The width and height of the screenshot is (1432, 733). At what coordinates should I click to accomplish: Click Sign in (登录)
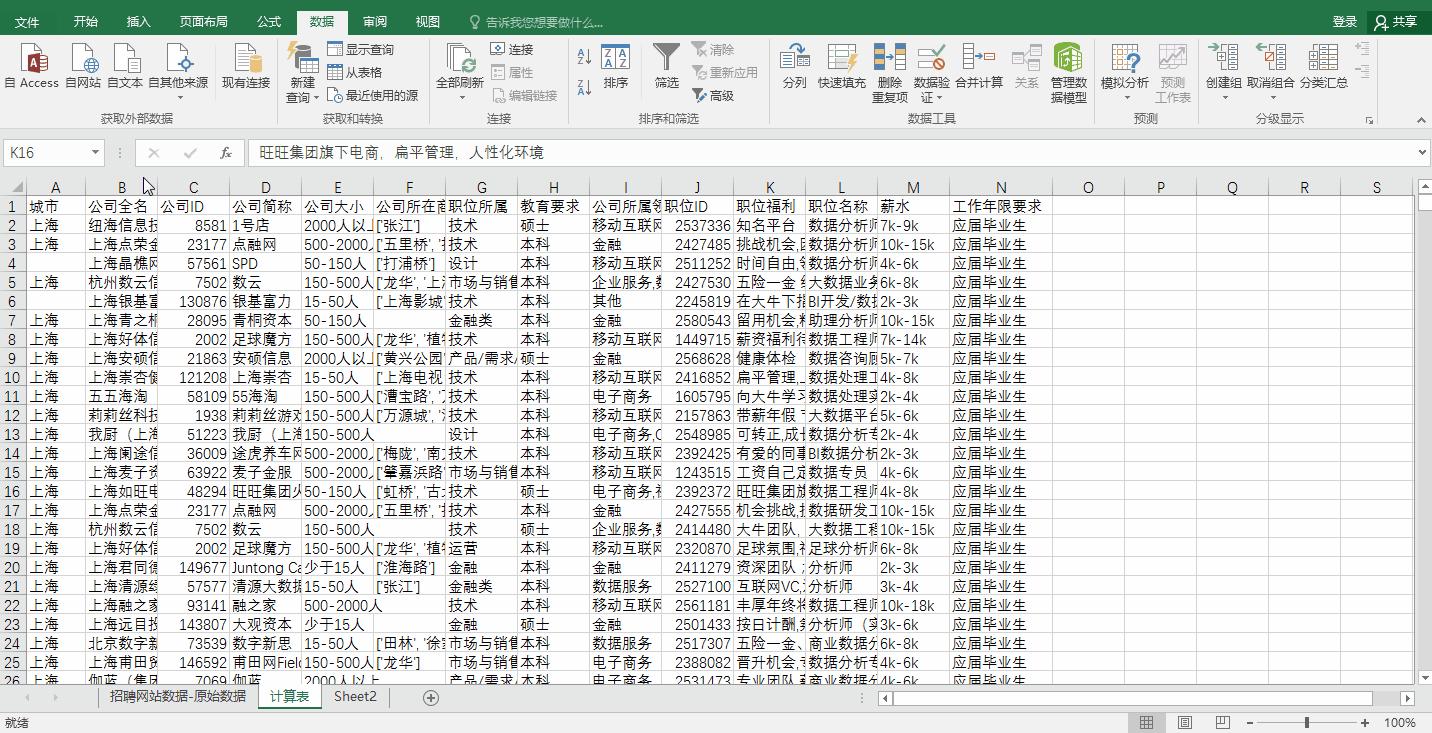coord(1345,21)
